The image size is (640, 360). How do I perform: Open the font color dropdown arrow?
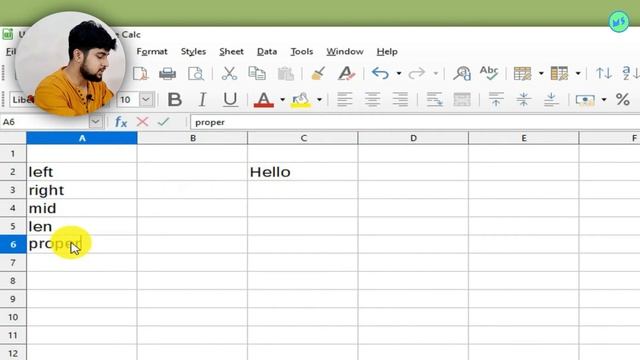[282, 100]
